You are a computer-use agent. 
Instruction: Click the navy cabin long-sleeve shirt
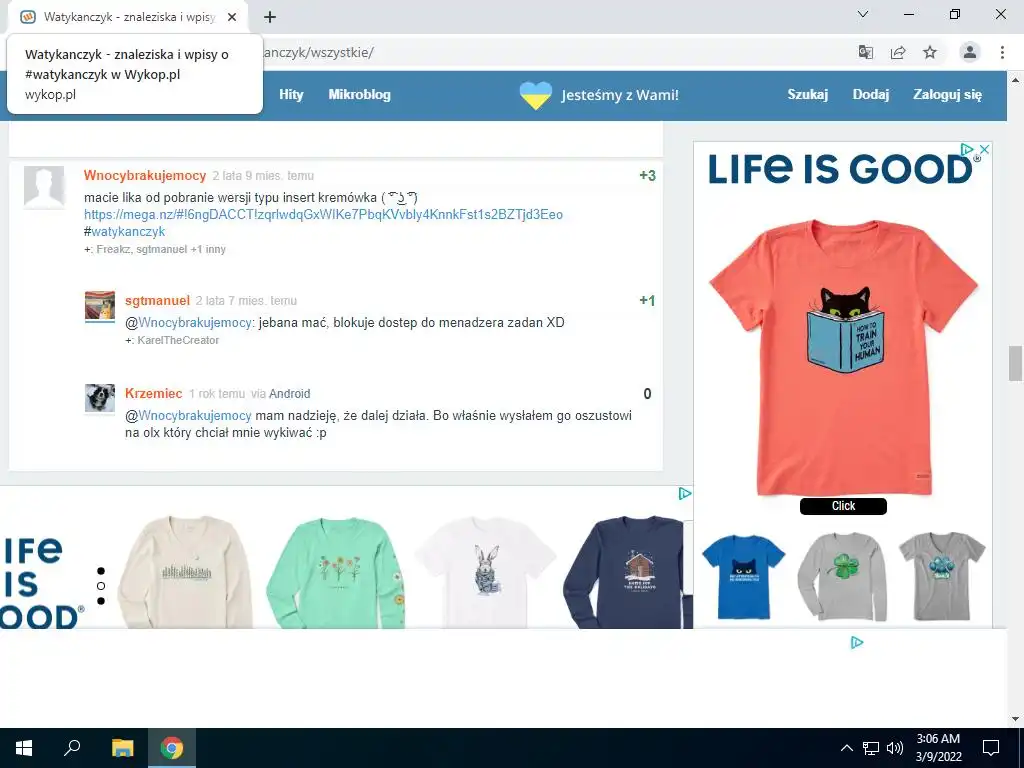[625, 572]
